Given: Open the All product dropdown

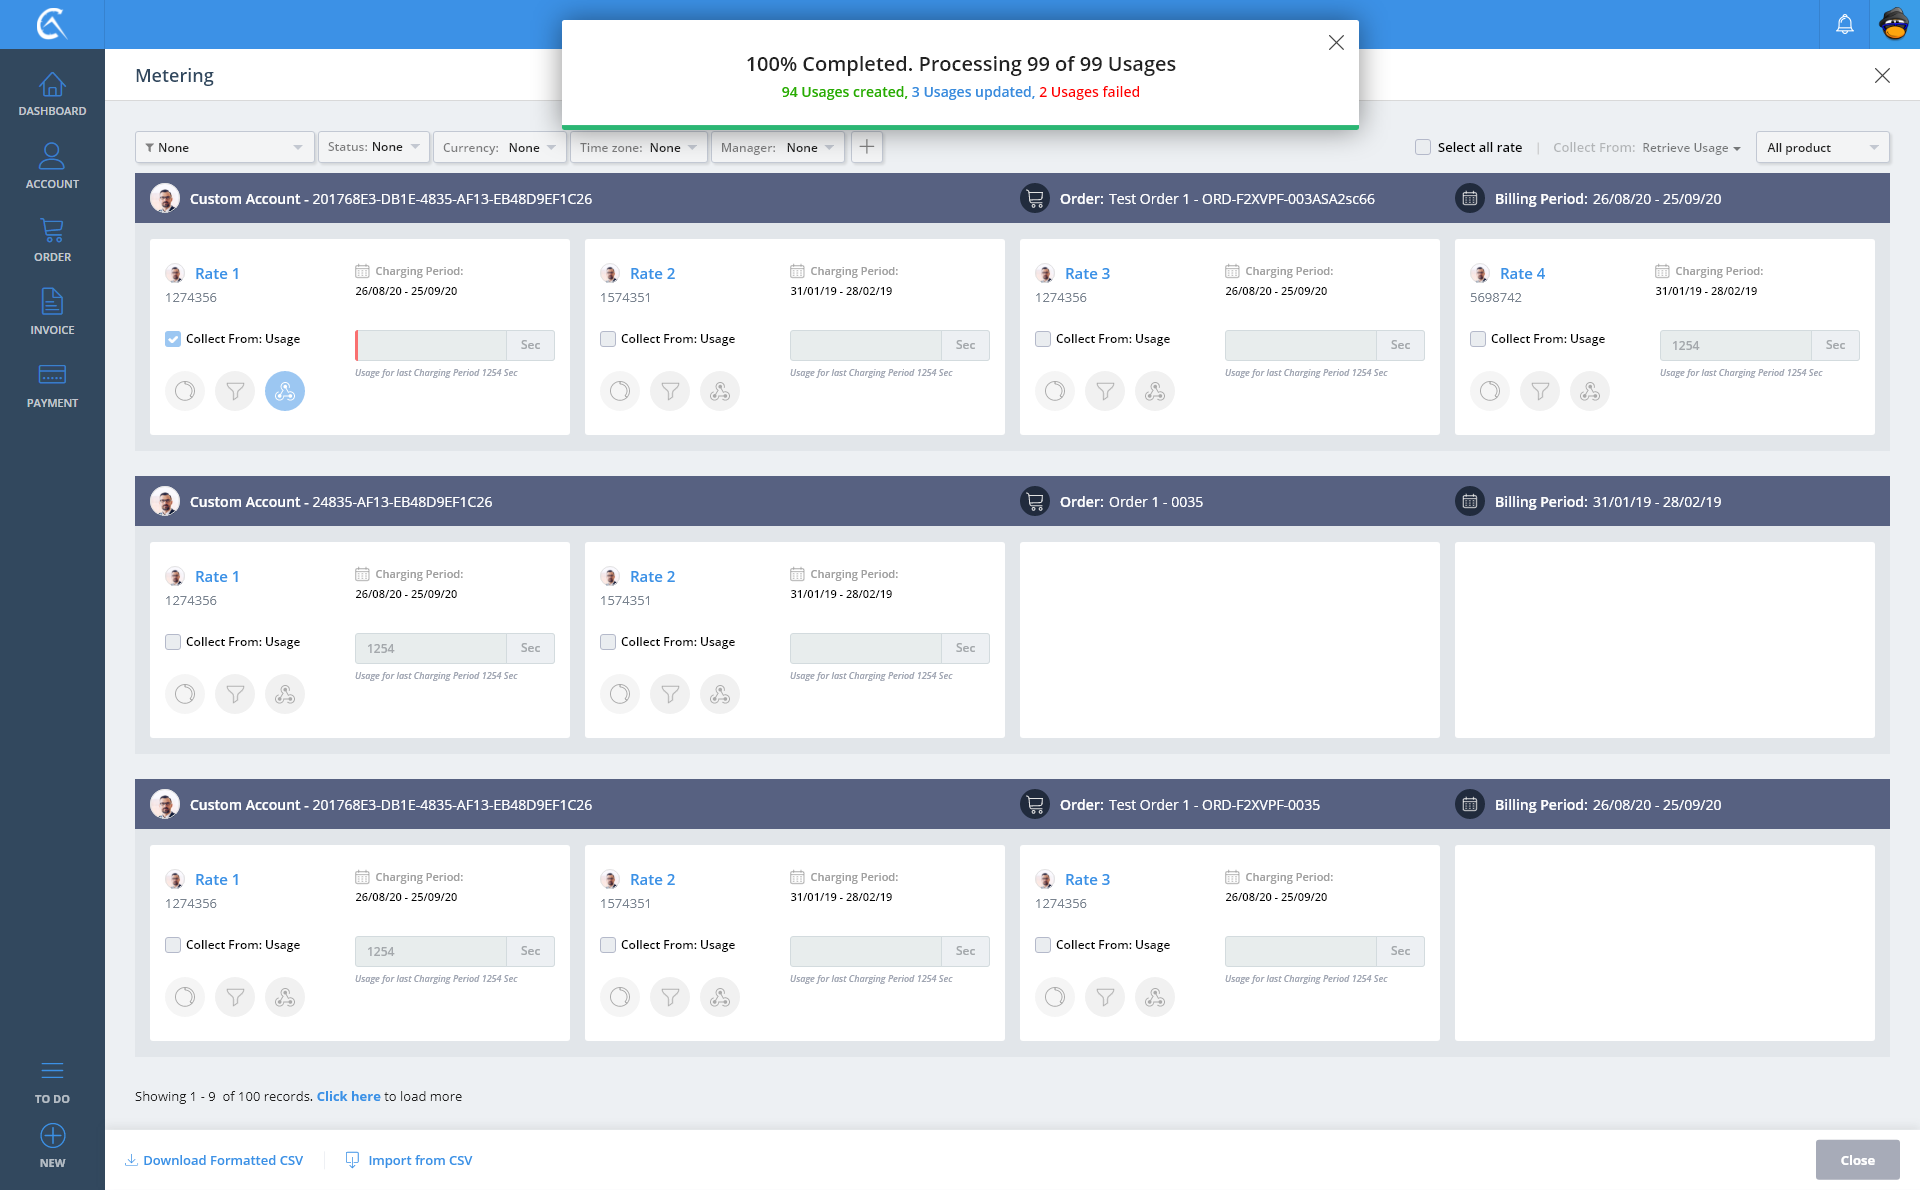Looking at the screenshot, I should pos(1822,147).
